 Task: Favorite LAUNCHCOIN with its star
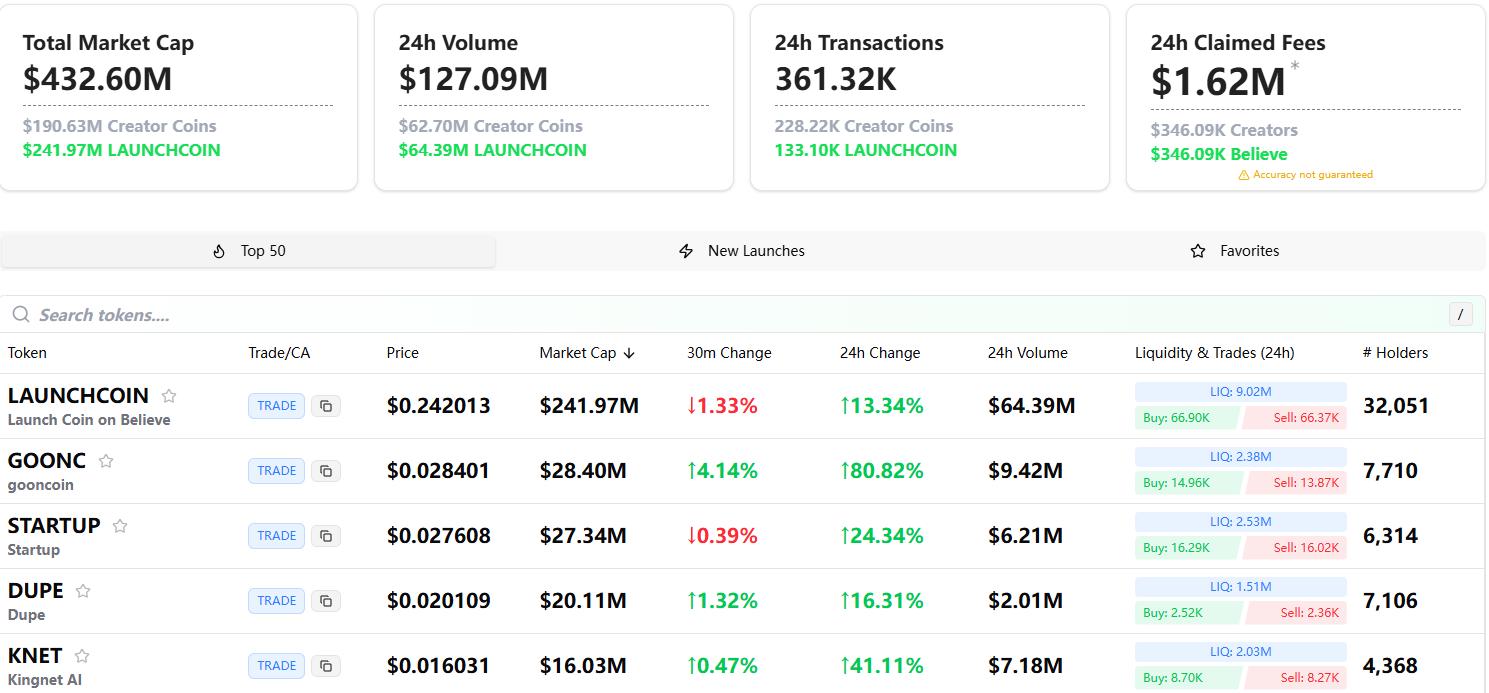pyautogui.click(x=169, y=396)
